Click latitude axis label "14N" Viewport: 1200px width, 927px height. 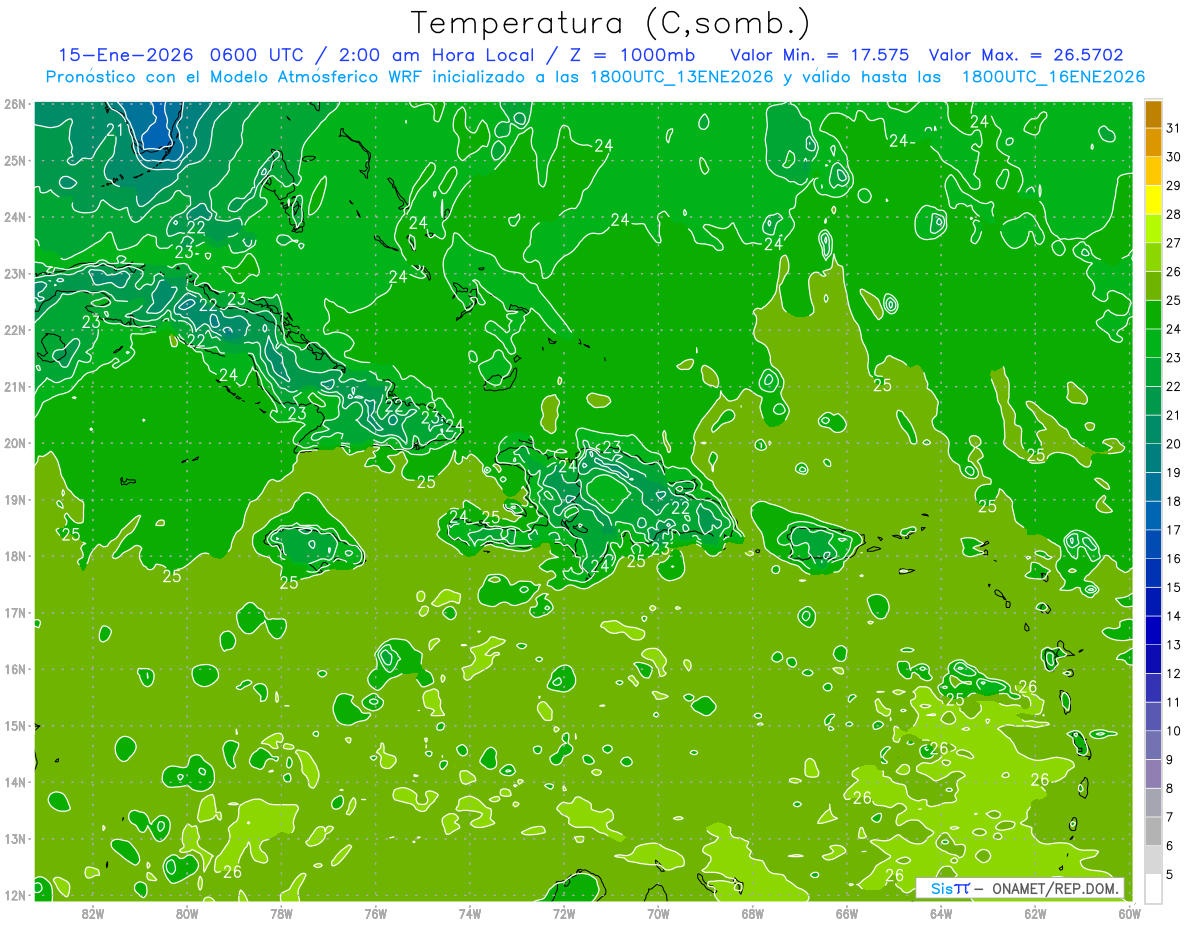pos(14,782)
